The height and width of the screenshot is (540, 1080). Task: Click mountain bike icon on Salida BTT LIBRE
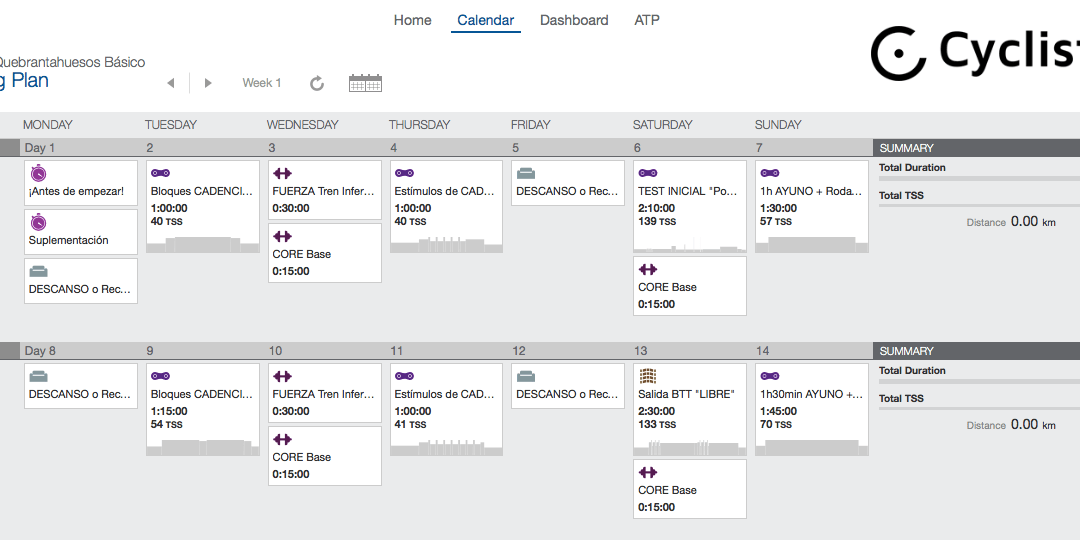pyautogui.click(x=647, y=376)
